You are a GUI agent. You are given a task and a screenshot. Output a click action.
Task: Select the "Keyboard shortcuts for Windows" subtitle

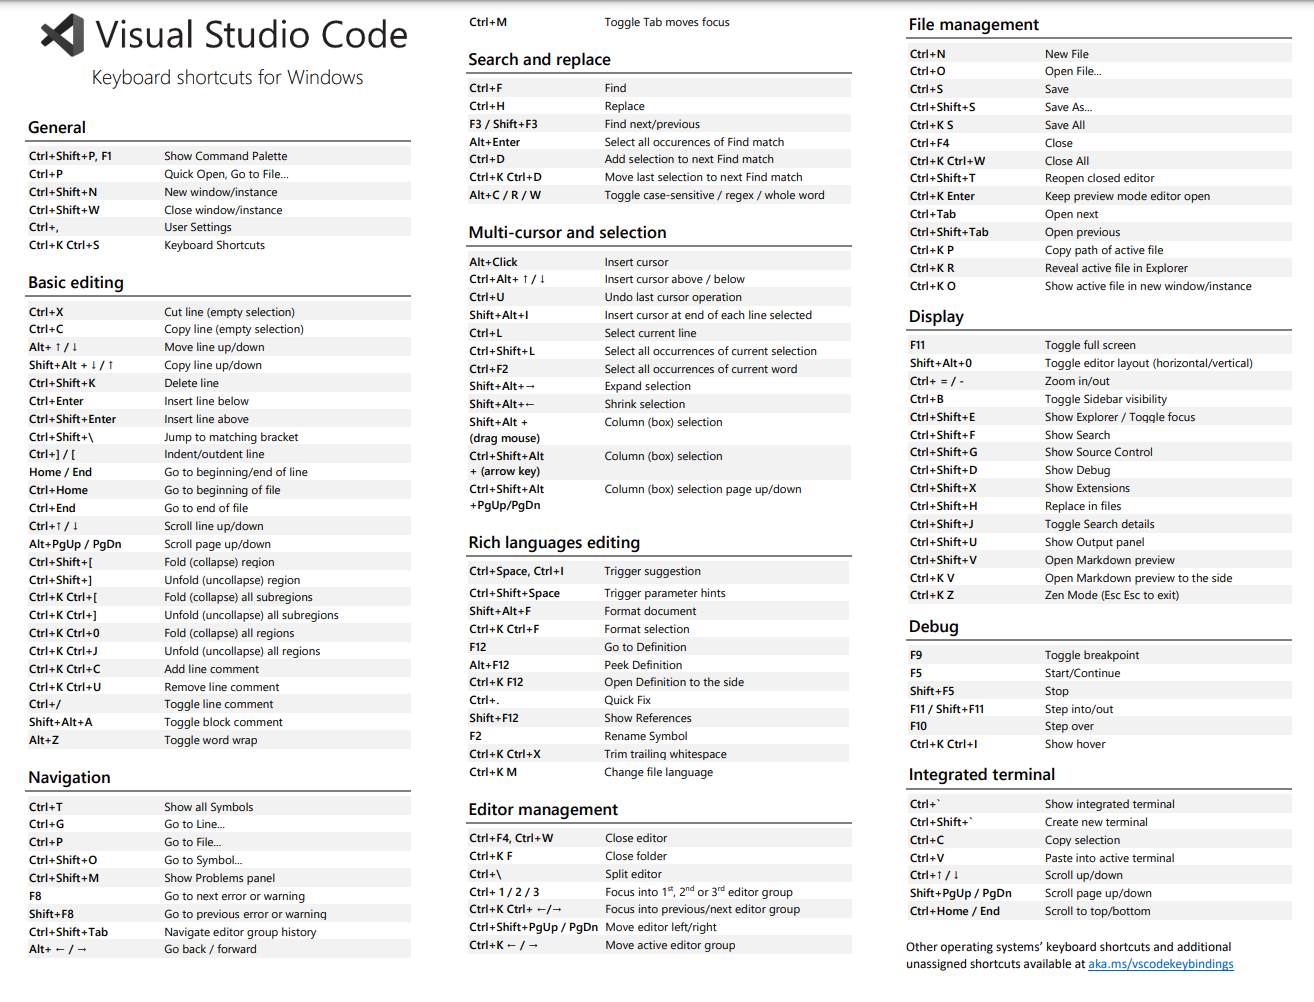[227, 78]
